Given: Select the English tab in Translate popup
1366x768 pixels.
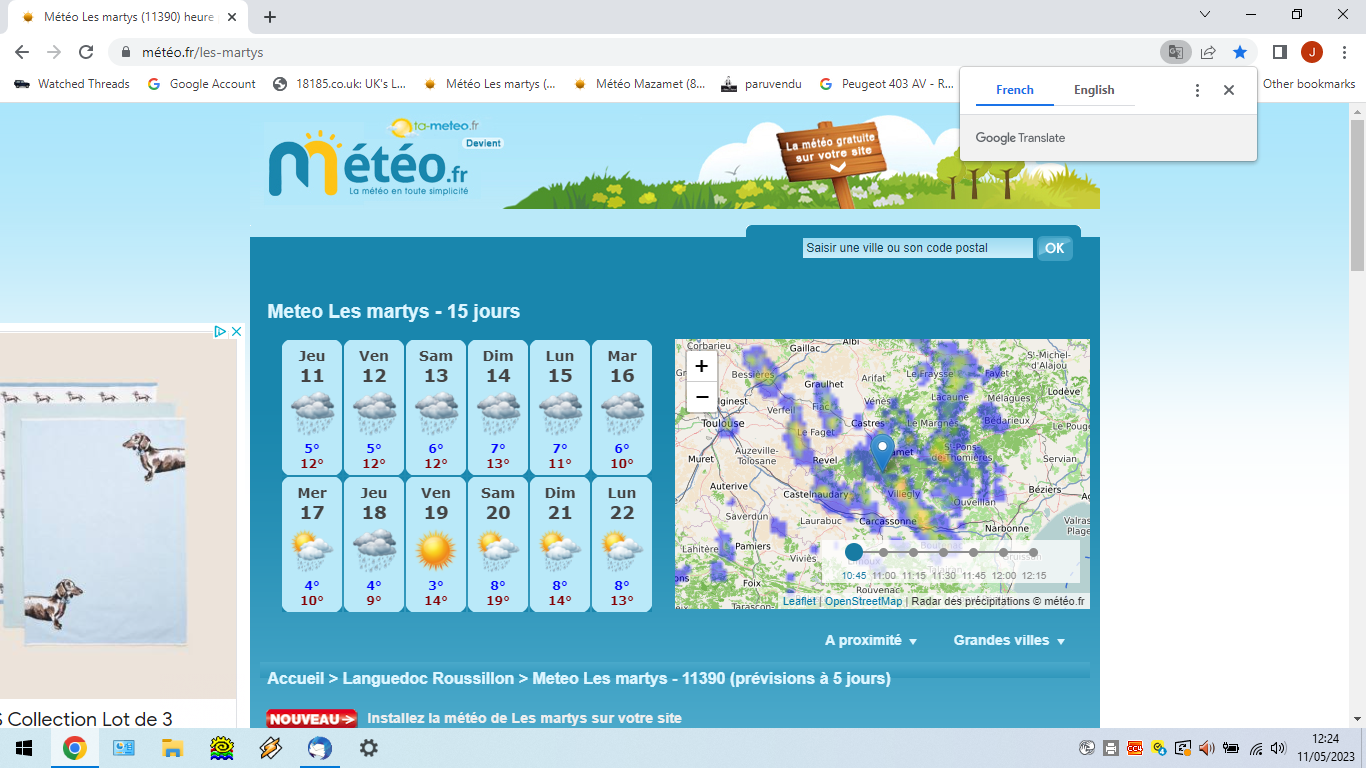Looking at the screenshot, I should pos(1094,90).
